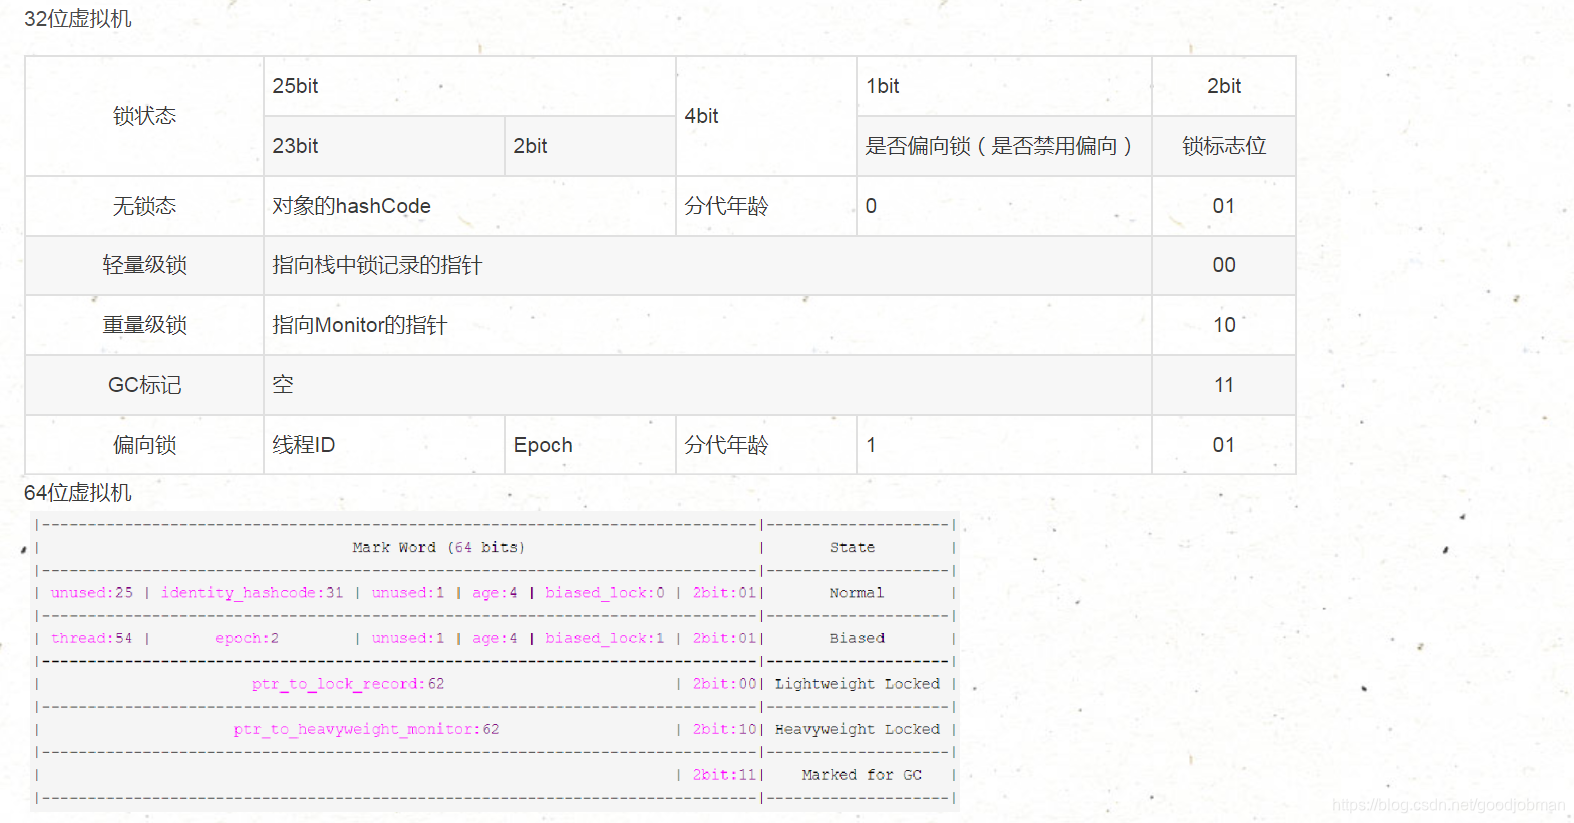Click the "epoch:2" field
This screenshot has height=823, width=1574.
(247, 638)
